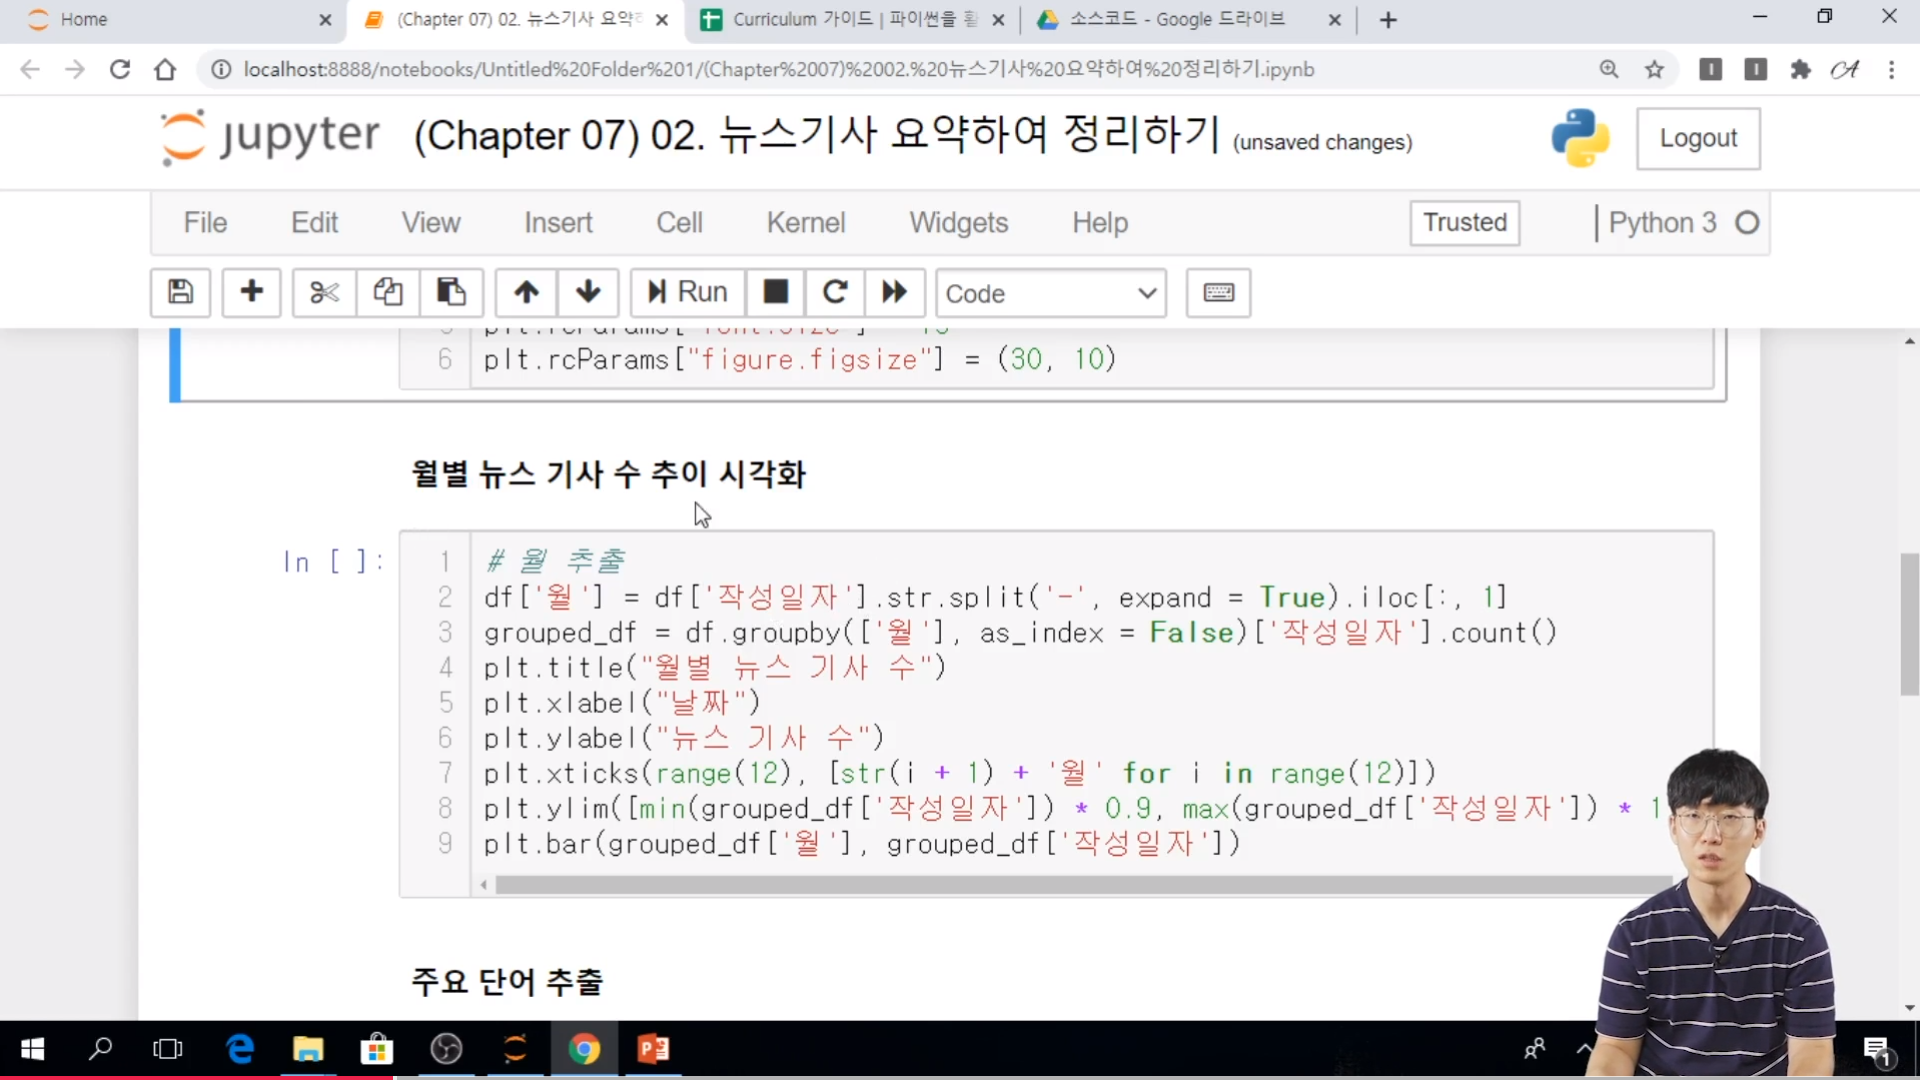Insert cell below with plus icon
This screenshot has height=1080, width=1920.
(x=251, y=292)
